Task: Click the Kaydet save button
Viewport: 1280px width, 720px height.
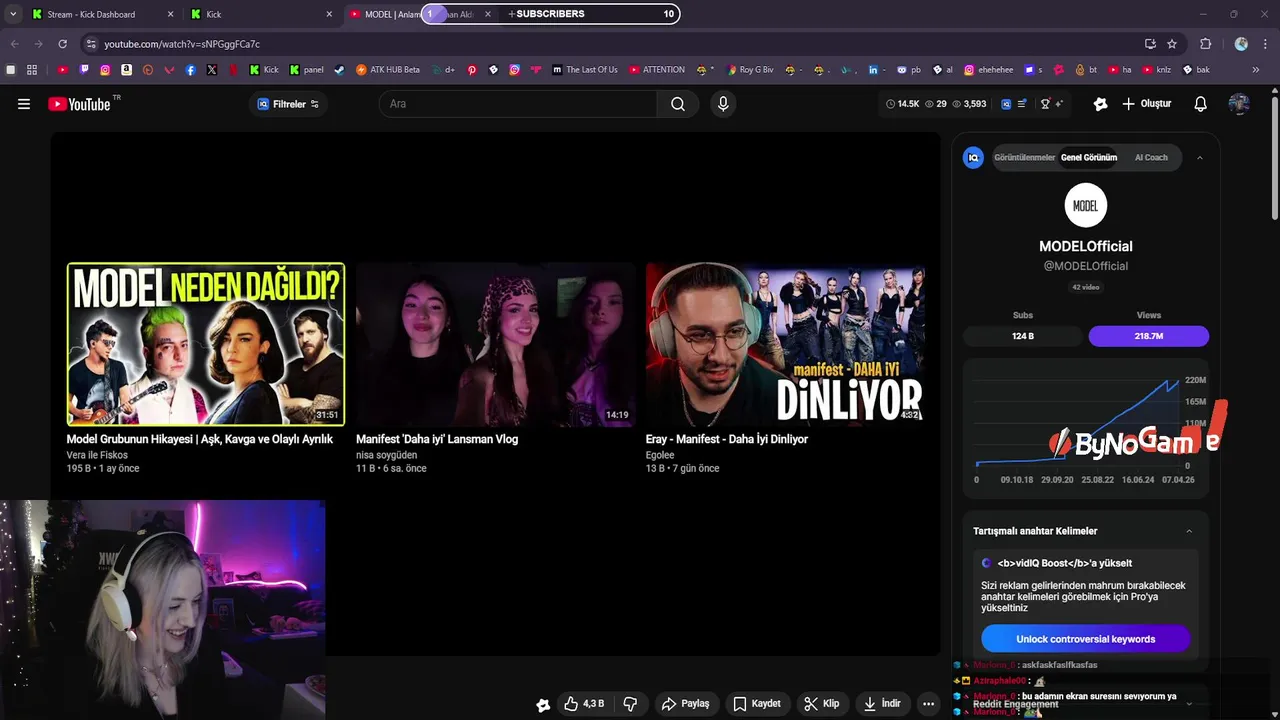Action: 757,704
